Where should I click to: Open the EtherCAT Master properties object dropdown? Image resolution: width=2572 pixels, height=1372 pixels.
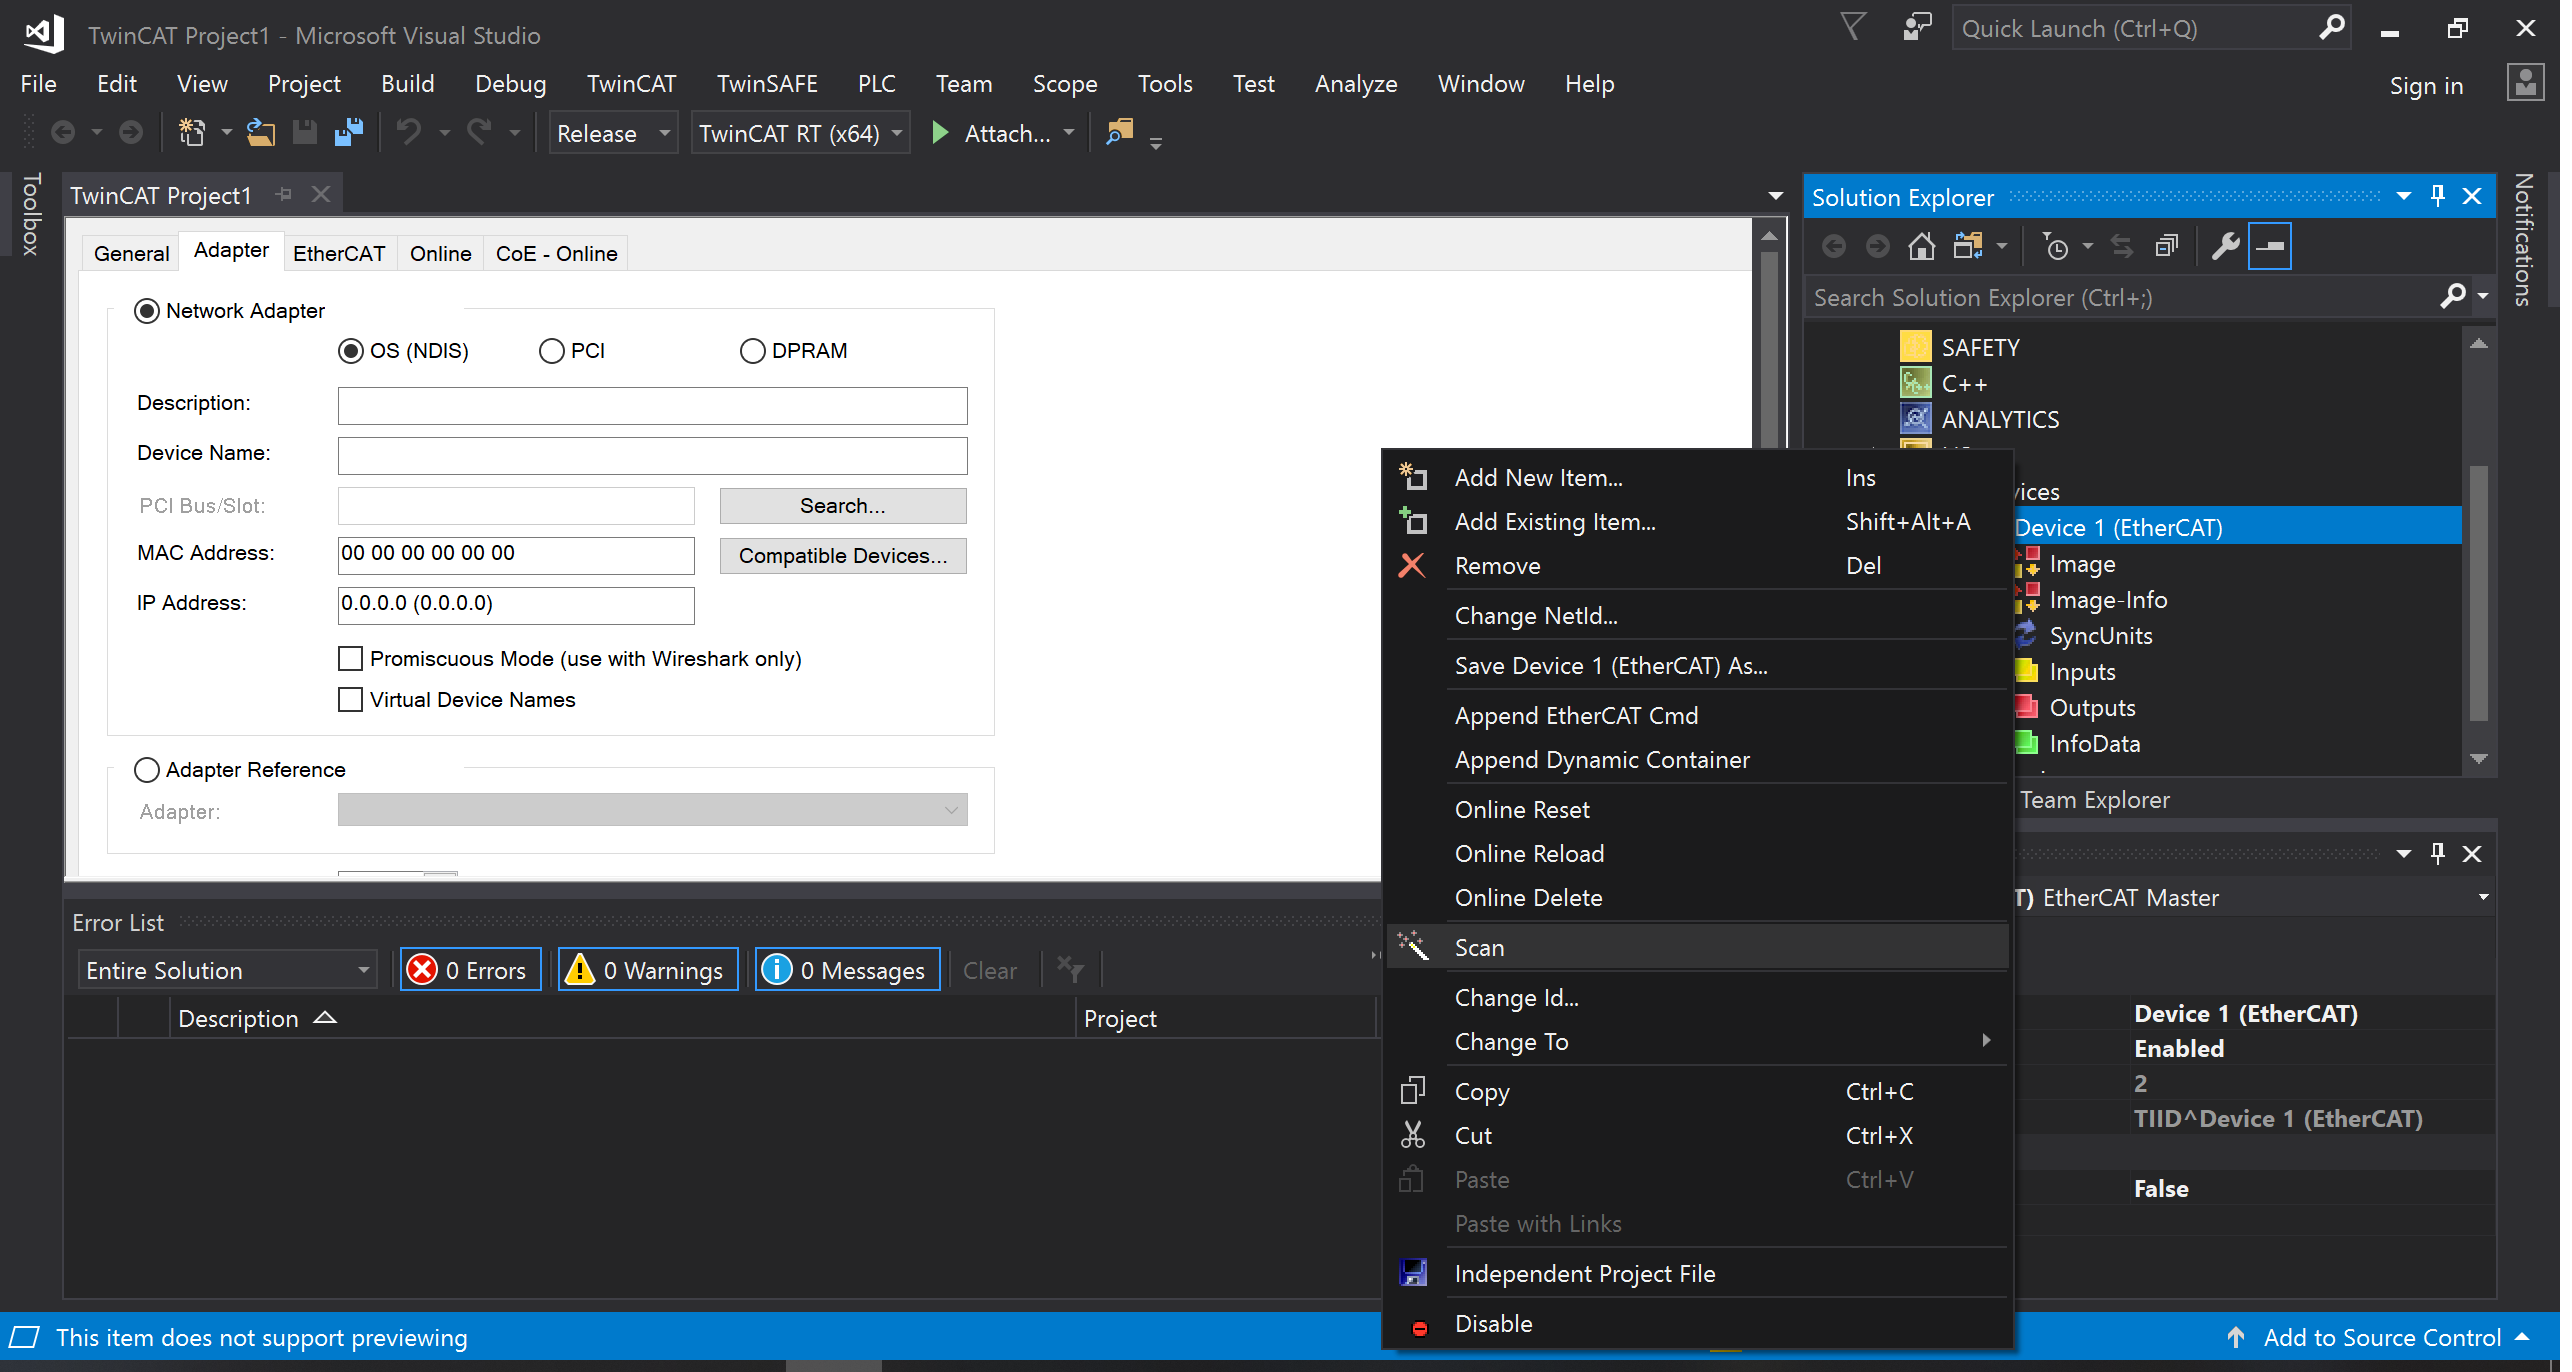[2484, 897]
